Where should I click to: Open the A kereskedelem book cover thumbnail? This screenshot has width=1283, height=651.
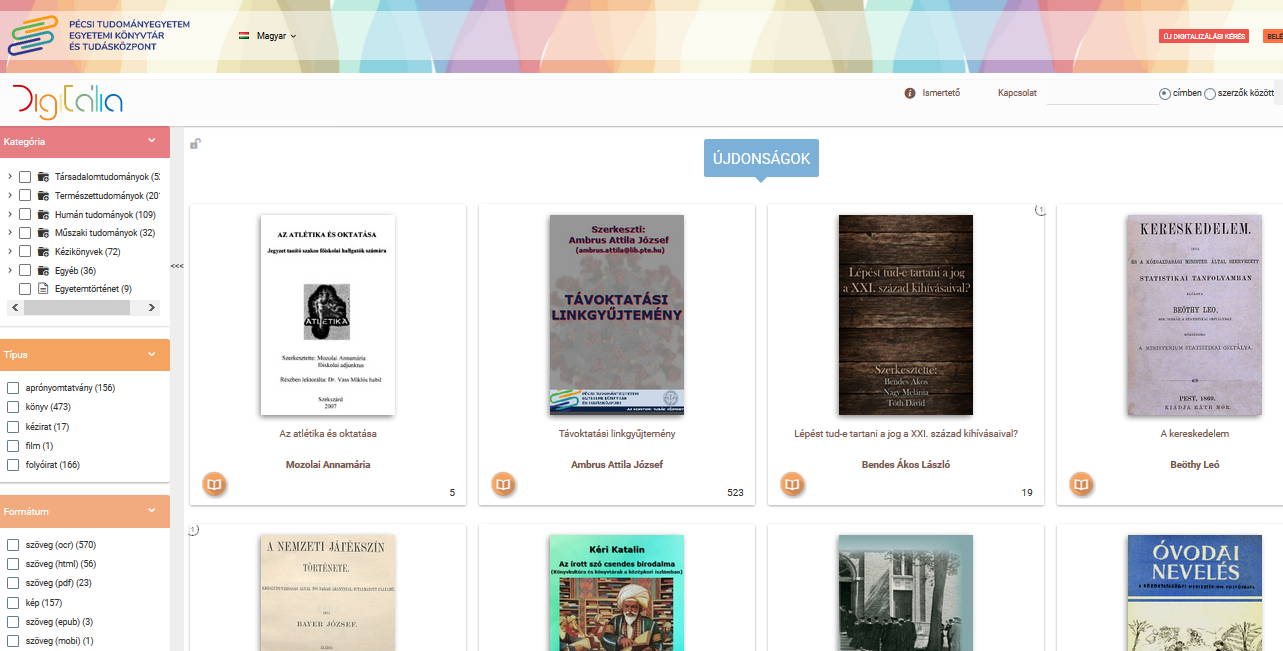coord(1195,315)
